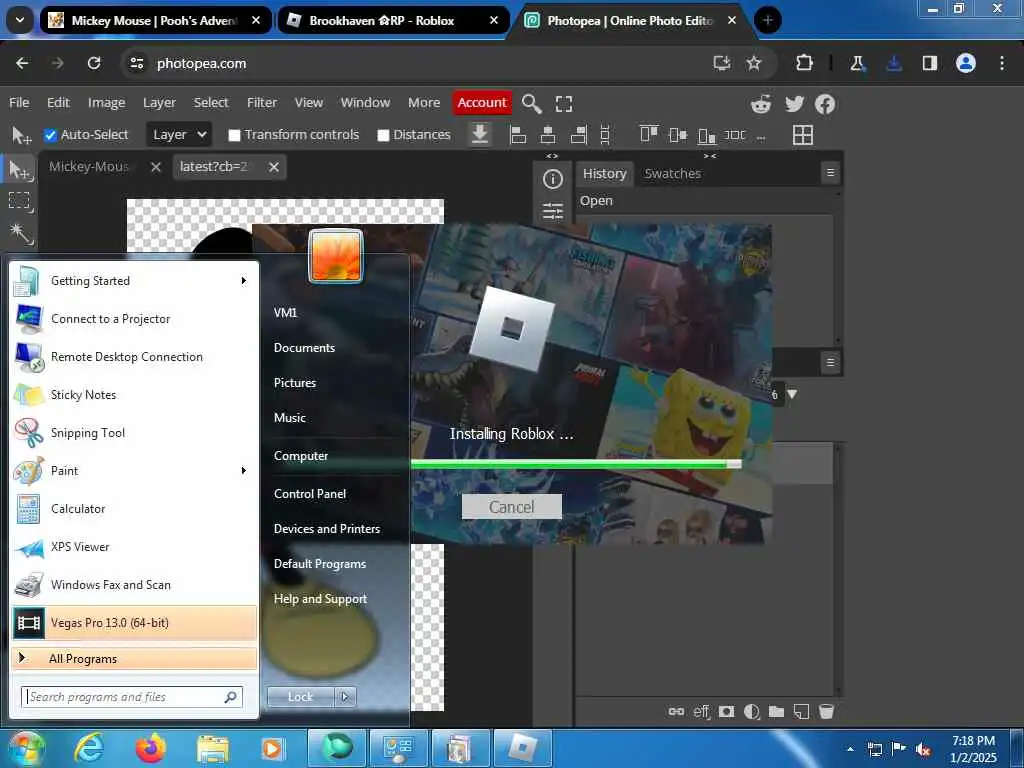Image resolution: width=1024 pixels, height=768 pixels.
Task: Open Devices and Printers link
Action: [x=327, y=529]
